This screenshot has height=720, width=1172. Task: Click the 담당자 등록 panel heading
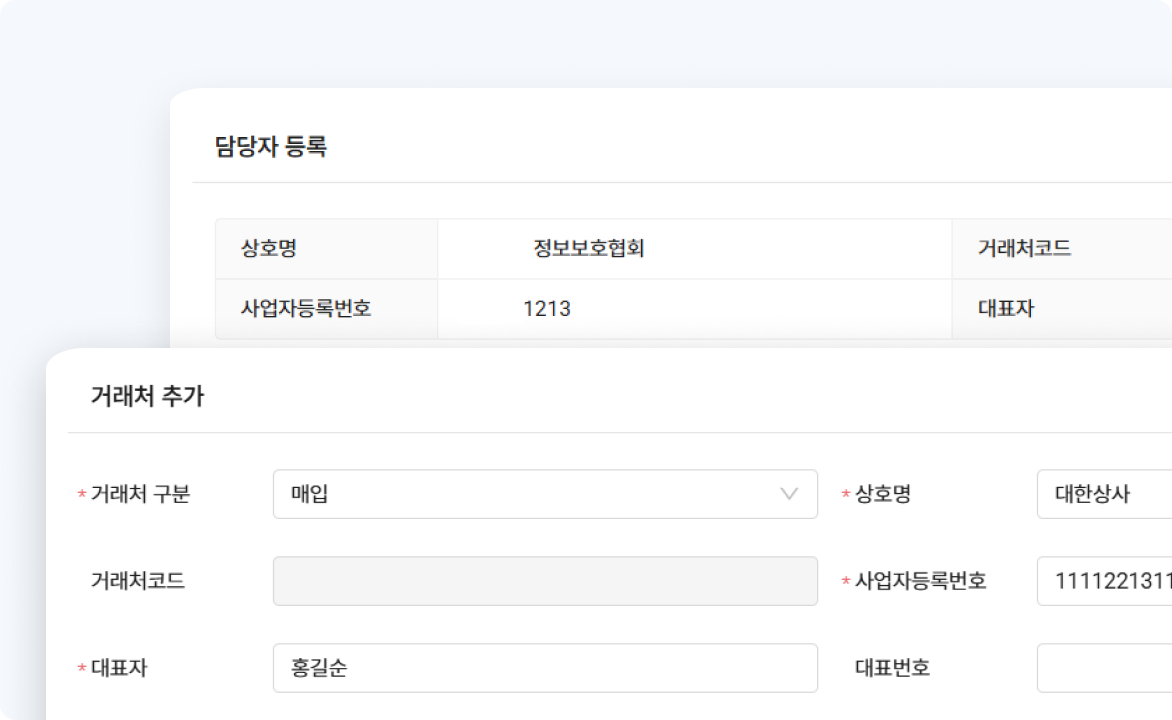tap(271, 147)
